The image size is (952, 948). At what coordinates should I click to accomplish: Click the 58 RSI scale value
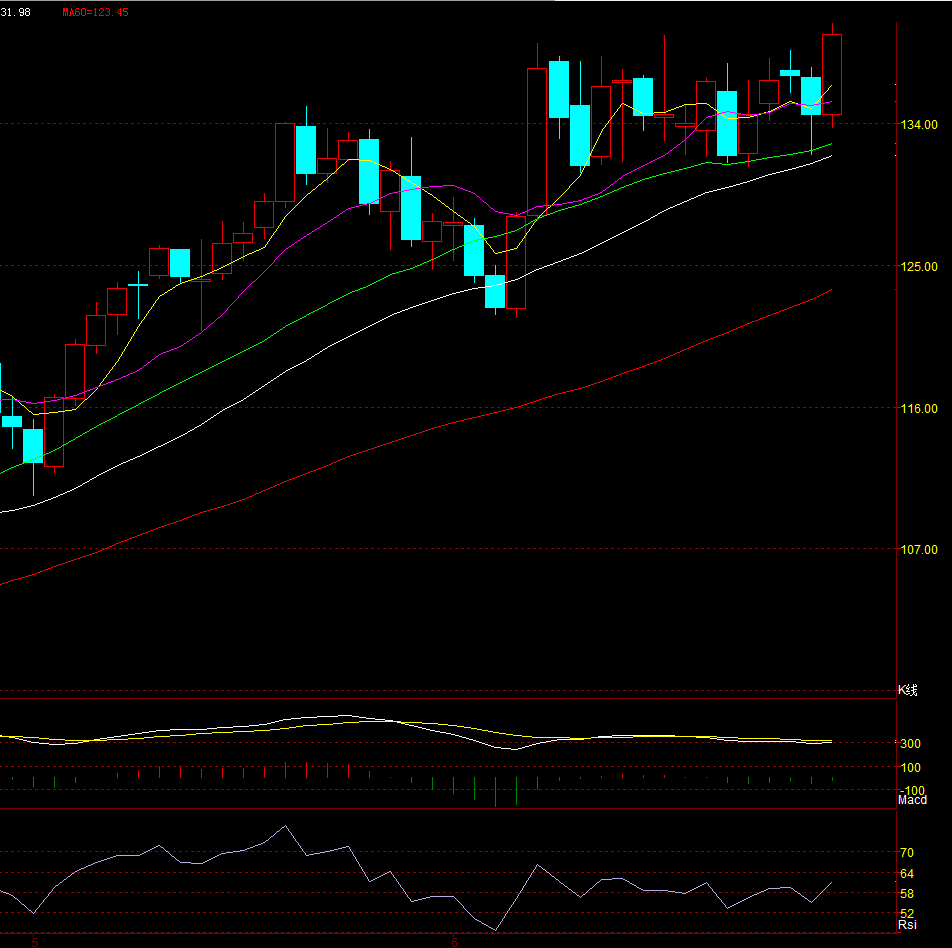[x=906, y=894]
